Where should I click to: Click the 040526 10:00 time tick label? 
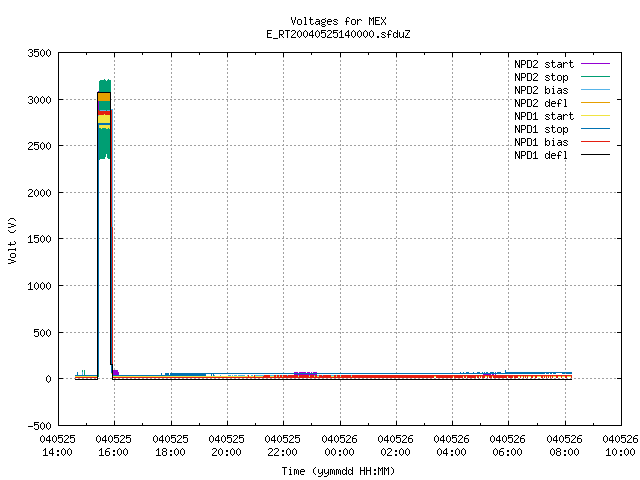click(x=620, y=446)
